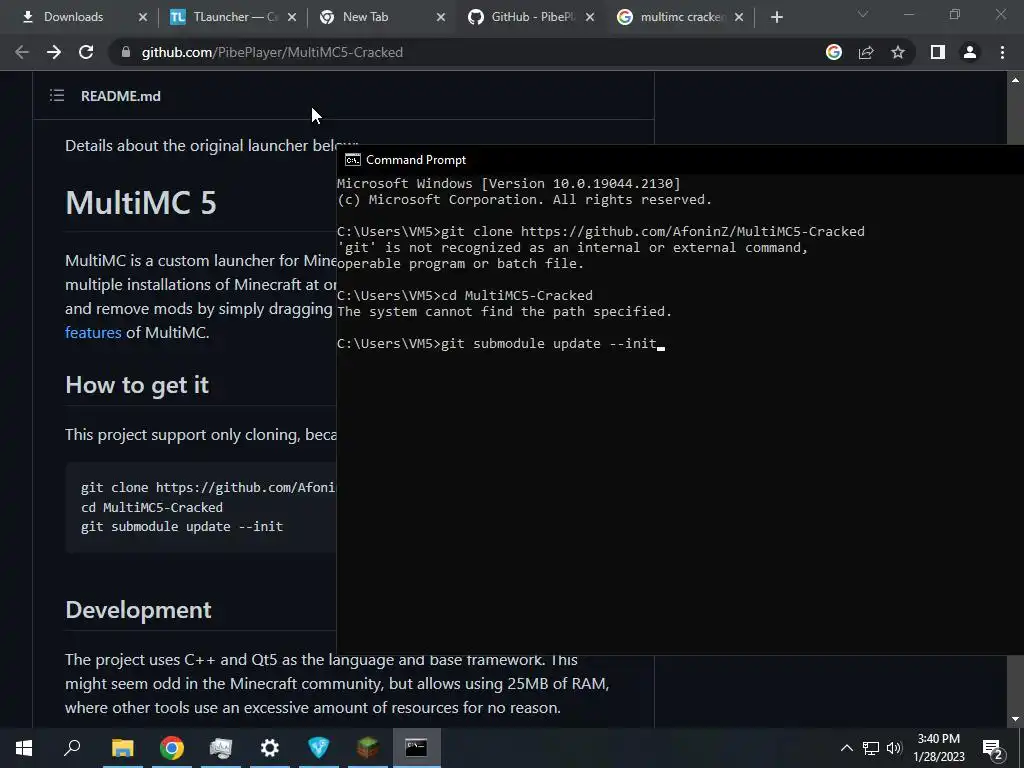Close the GitHub tab
The height and width of the screenshot is (768, 1024).
pyautogui.click(x=590, y=17)
